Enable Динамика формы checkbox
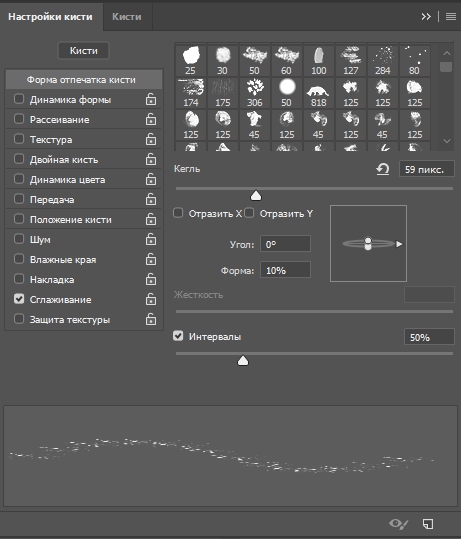461x539 pixels. coord(19,99)
